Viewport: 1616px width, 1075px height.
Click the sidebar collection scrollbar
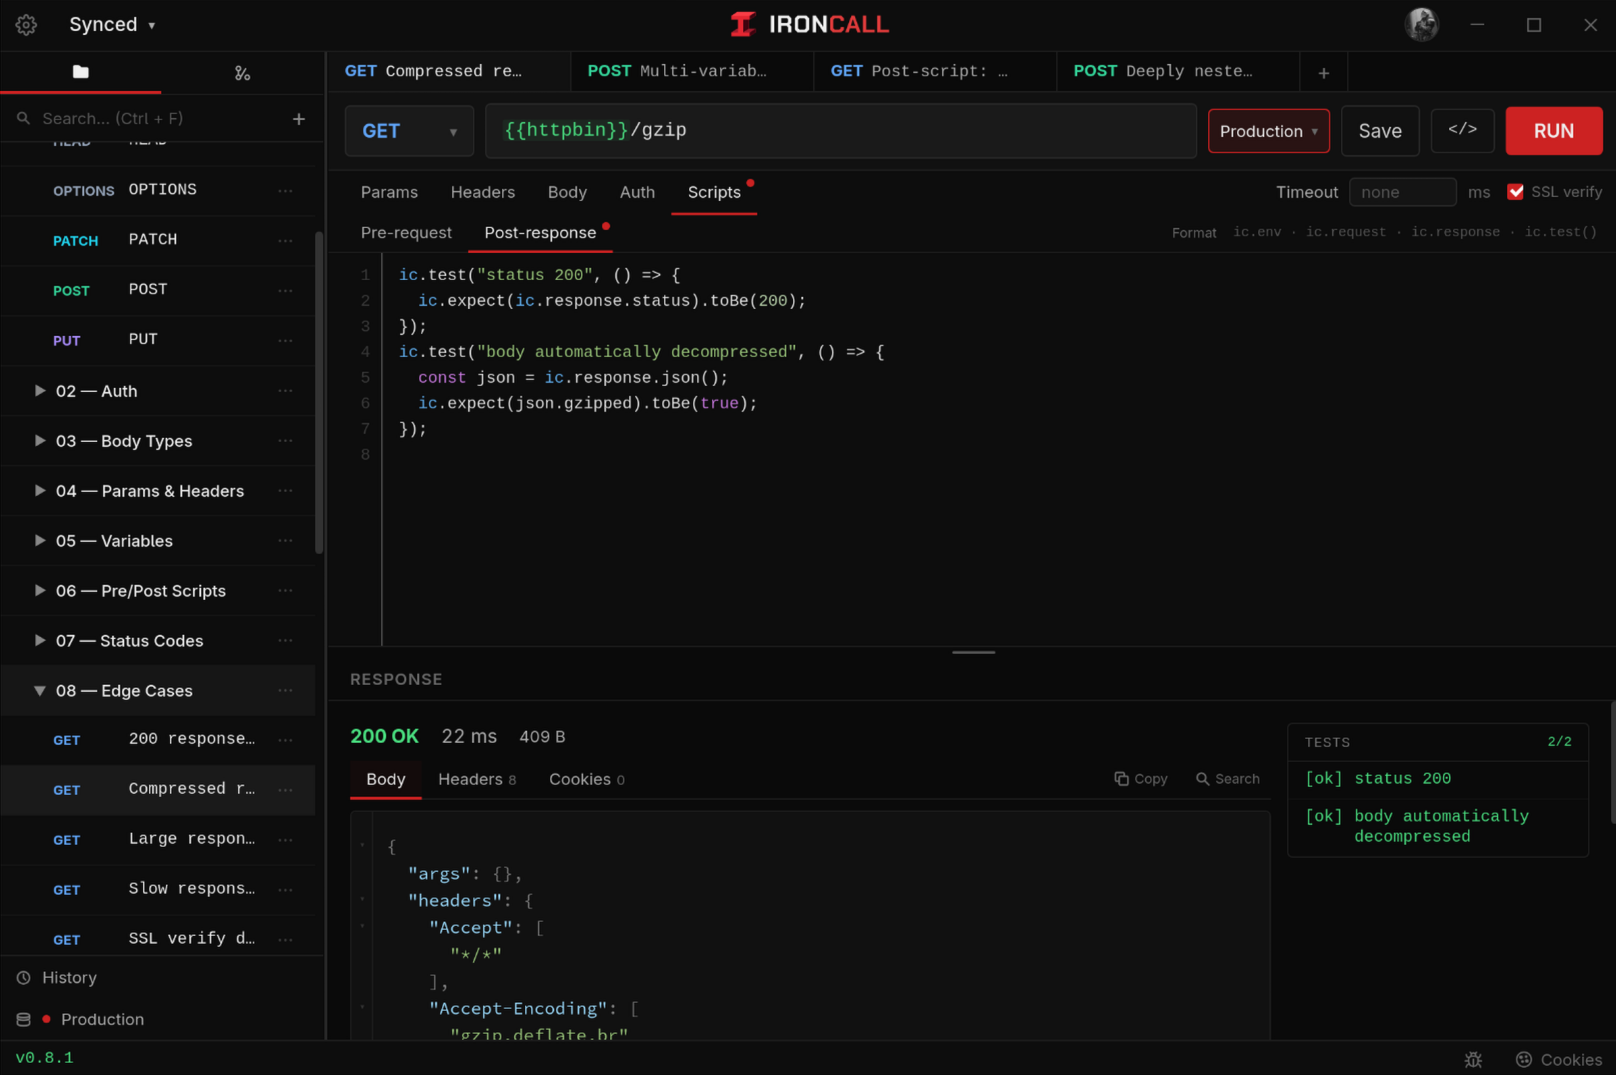coord(319,392)
